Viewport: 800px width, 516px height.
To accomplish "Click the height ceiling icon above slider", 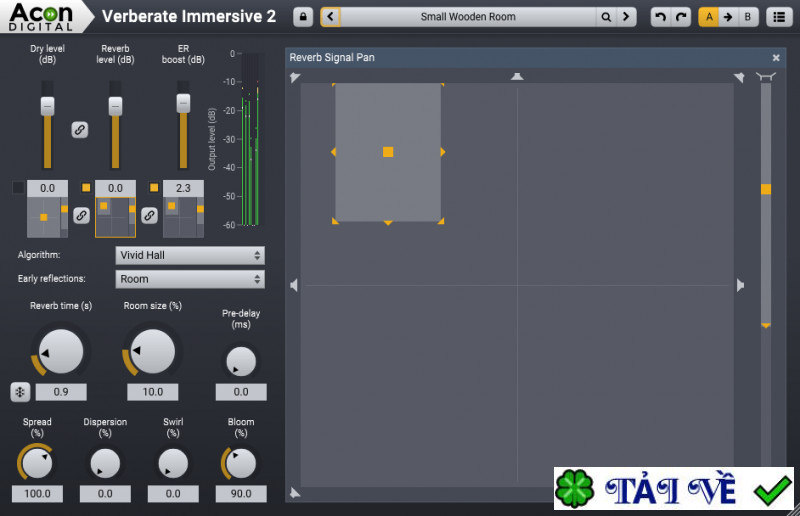I will click(766, 77).
